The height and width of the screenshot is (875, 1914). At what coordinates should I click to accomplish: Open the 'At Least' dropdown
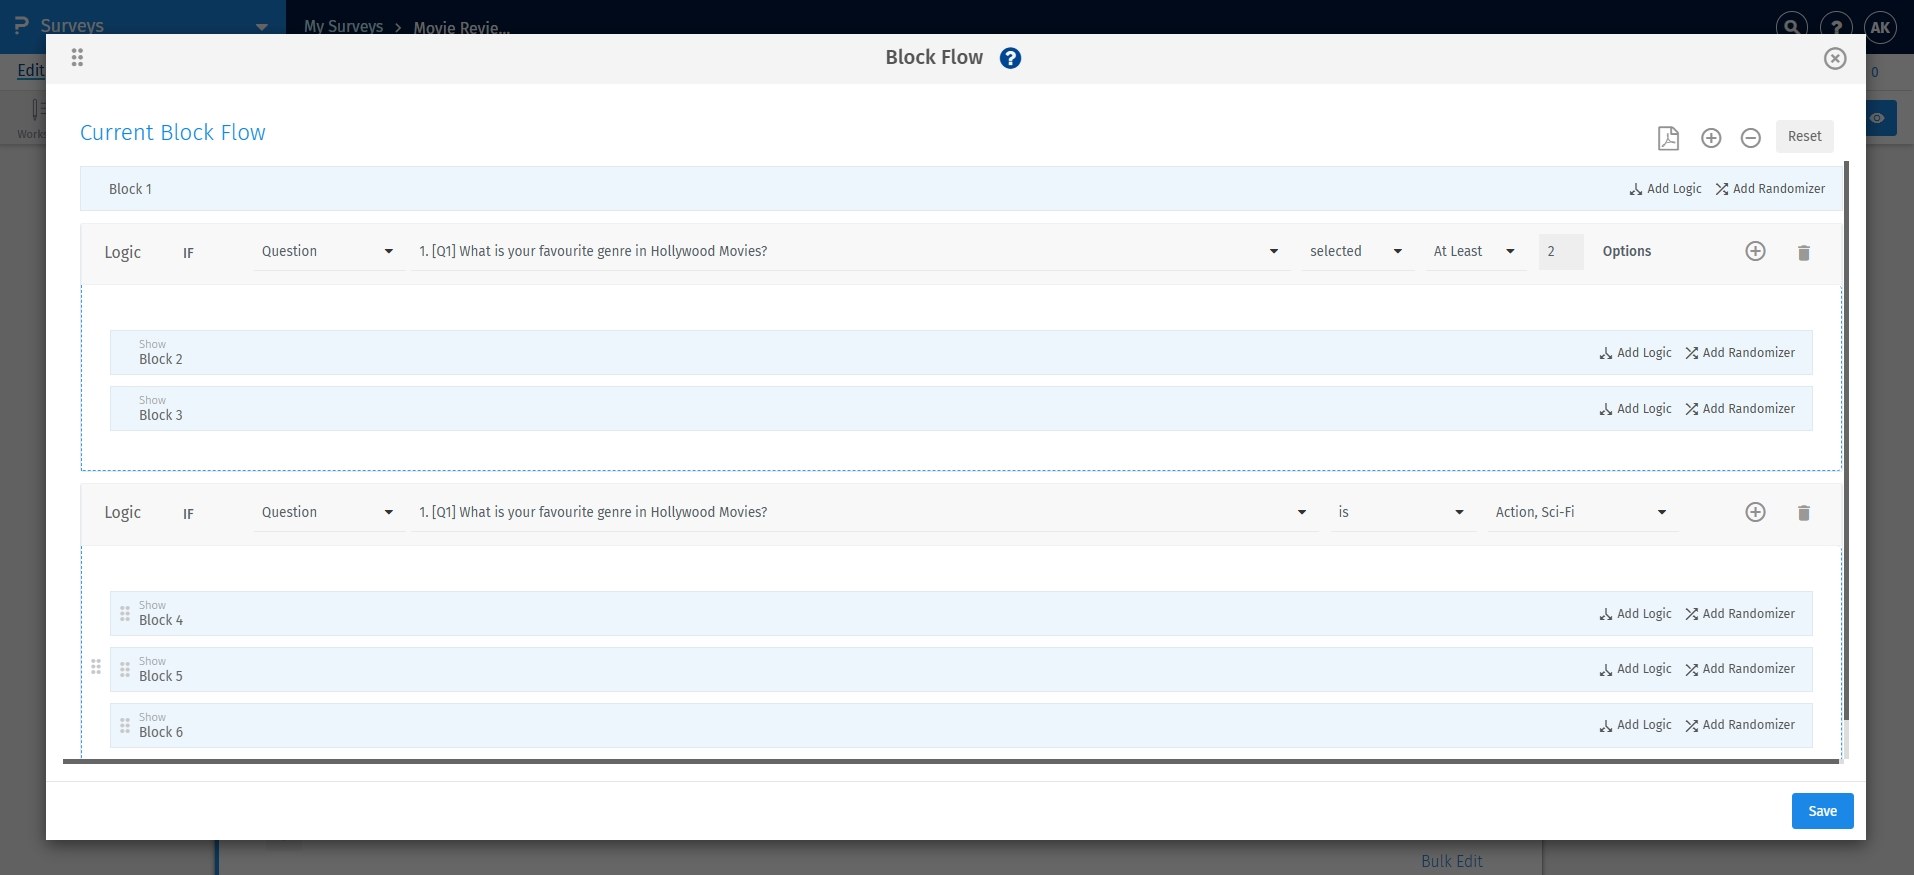pyautogui.click(x=1475, y=252)
